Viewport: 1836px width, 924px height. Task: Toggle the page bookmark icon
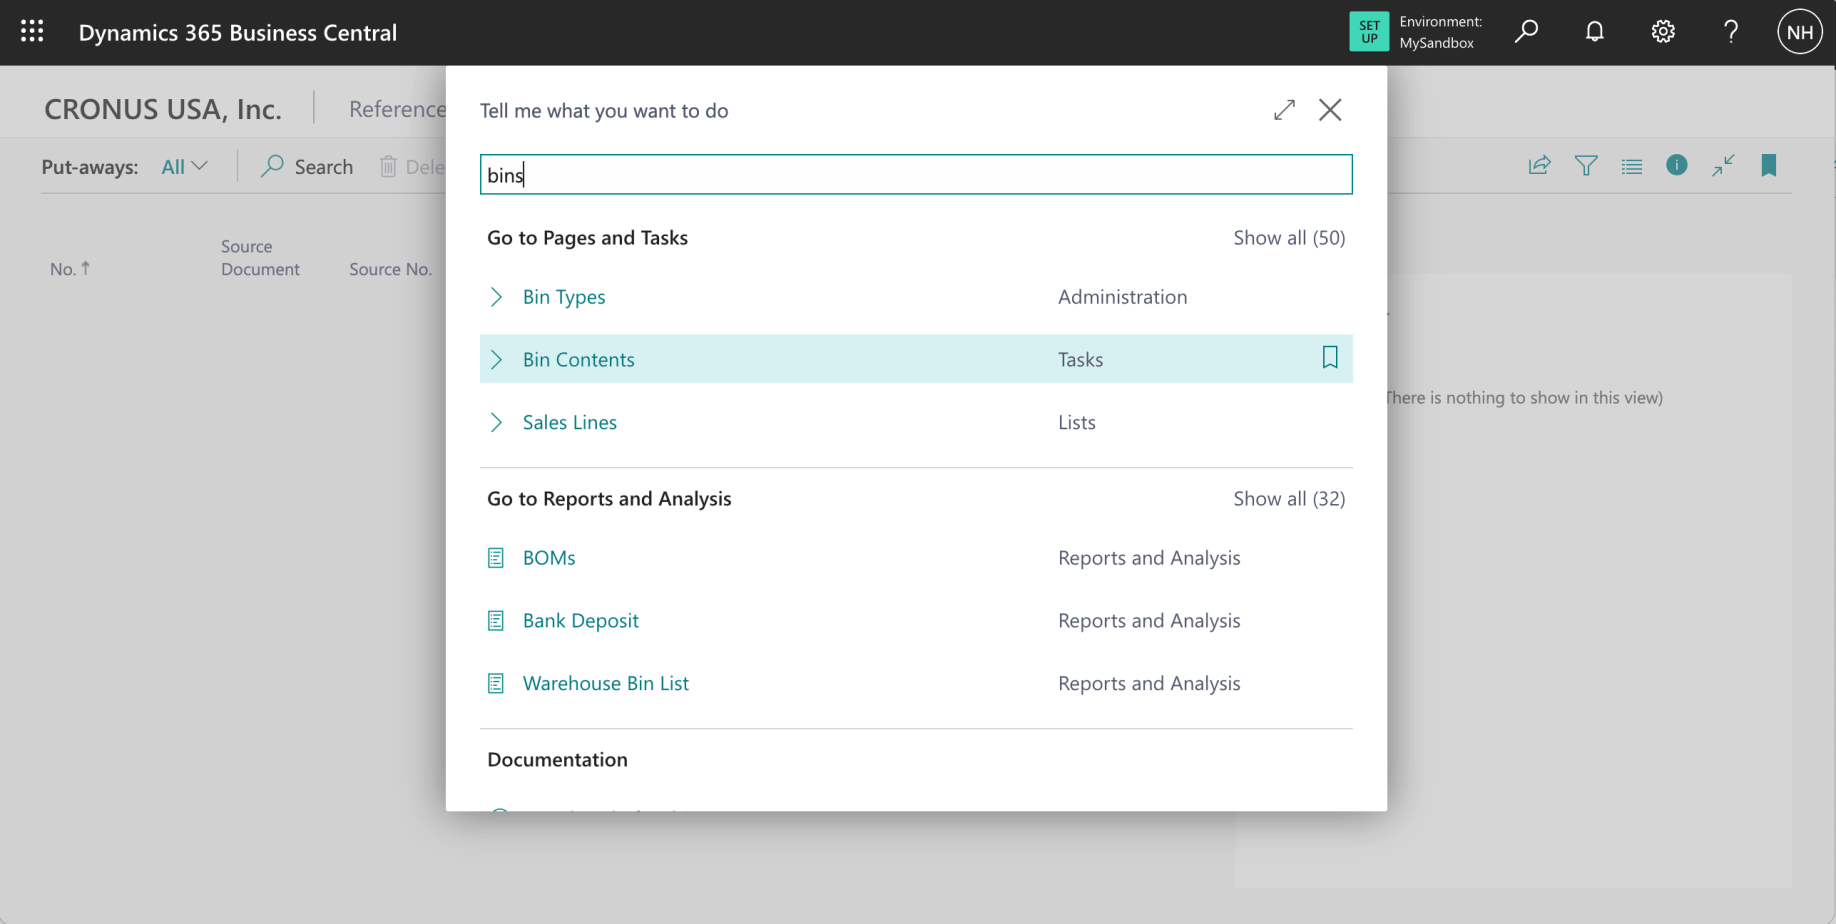(1768, 166)
